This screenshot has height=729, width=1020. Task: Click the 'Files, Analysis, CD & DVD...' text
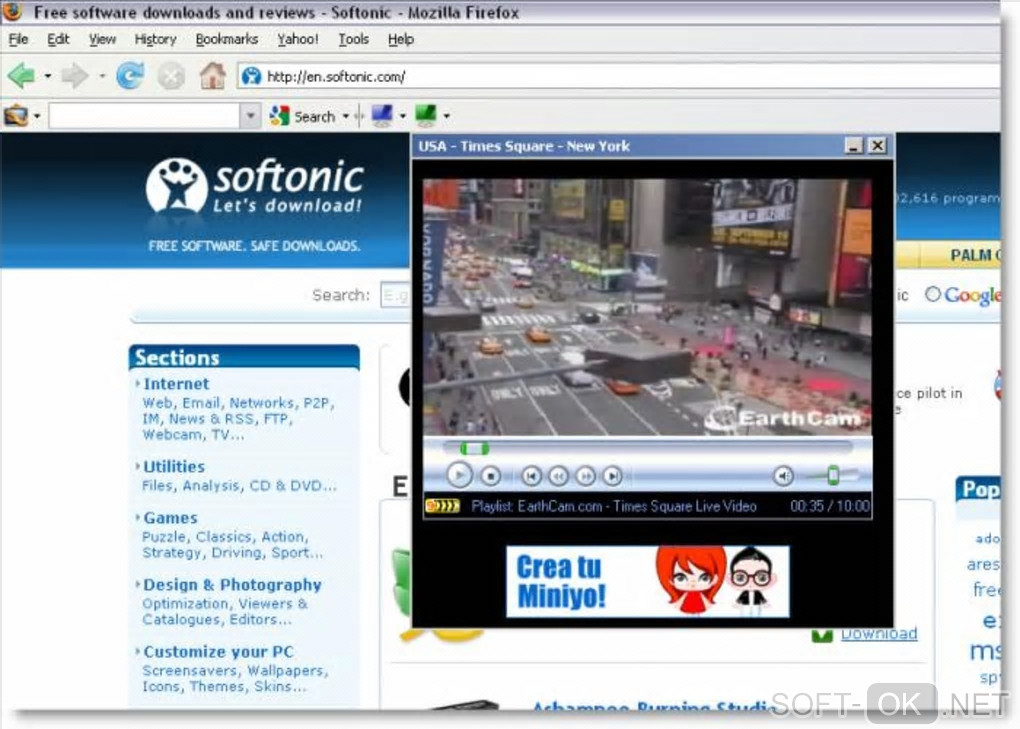click(x=239, y=486)
